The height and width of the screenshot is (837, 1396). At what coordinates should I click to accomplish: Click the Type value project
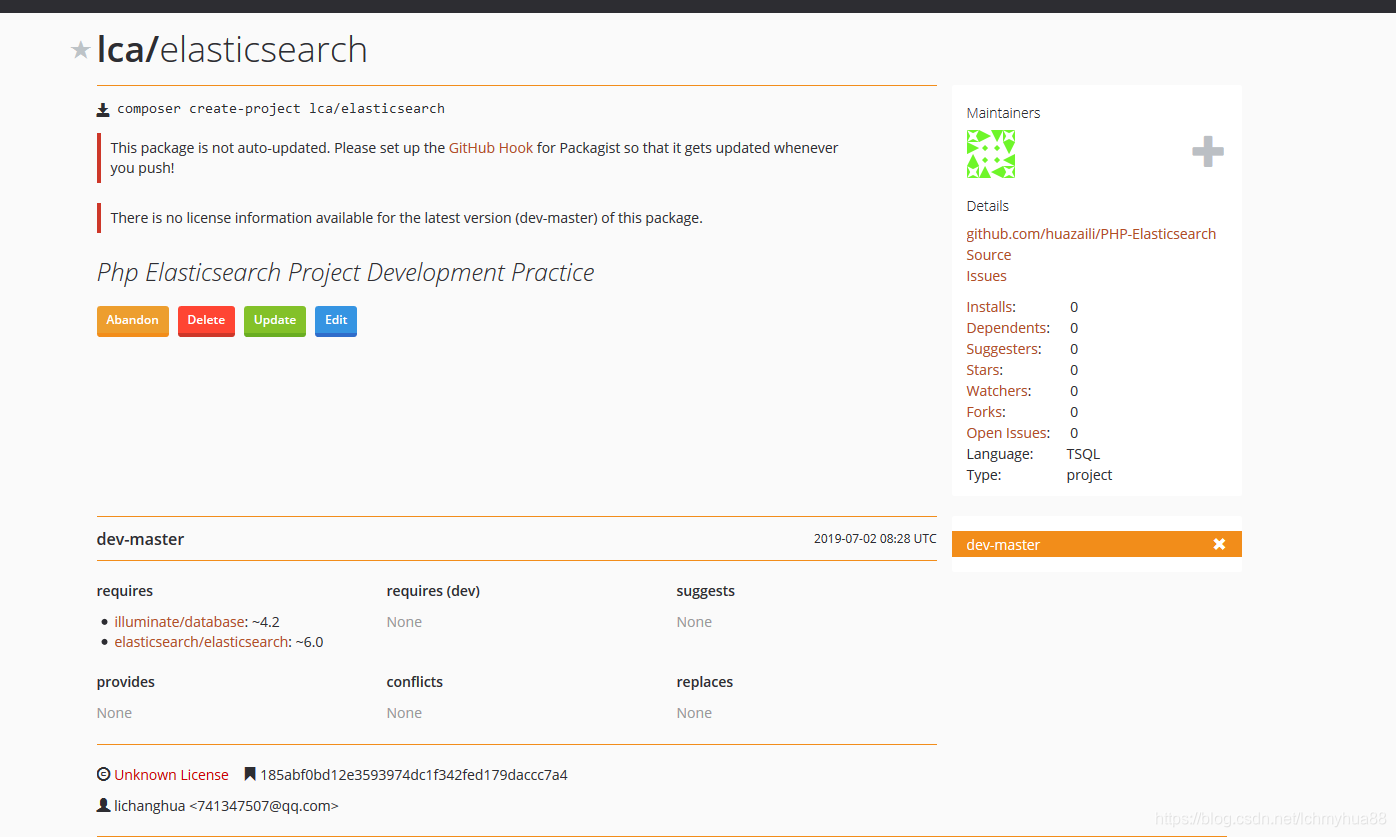point(1089,475)
